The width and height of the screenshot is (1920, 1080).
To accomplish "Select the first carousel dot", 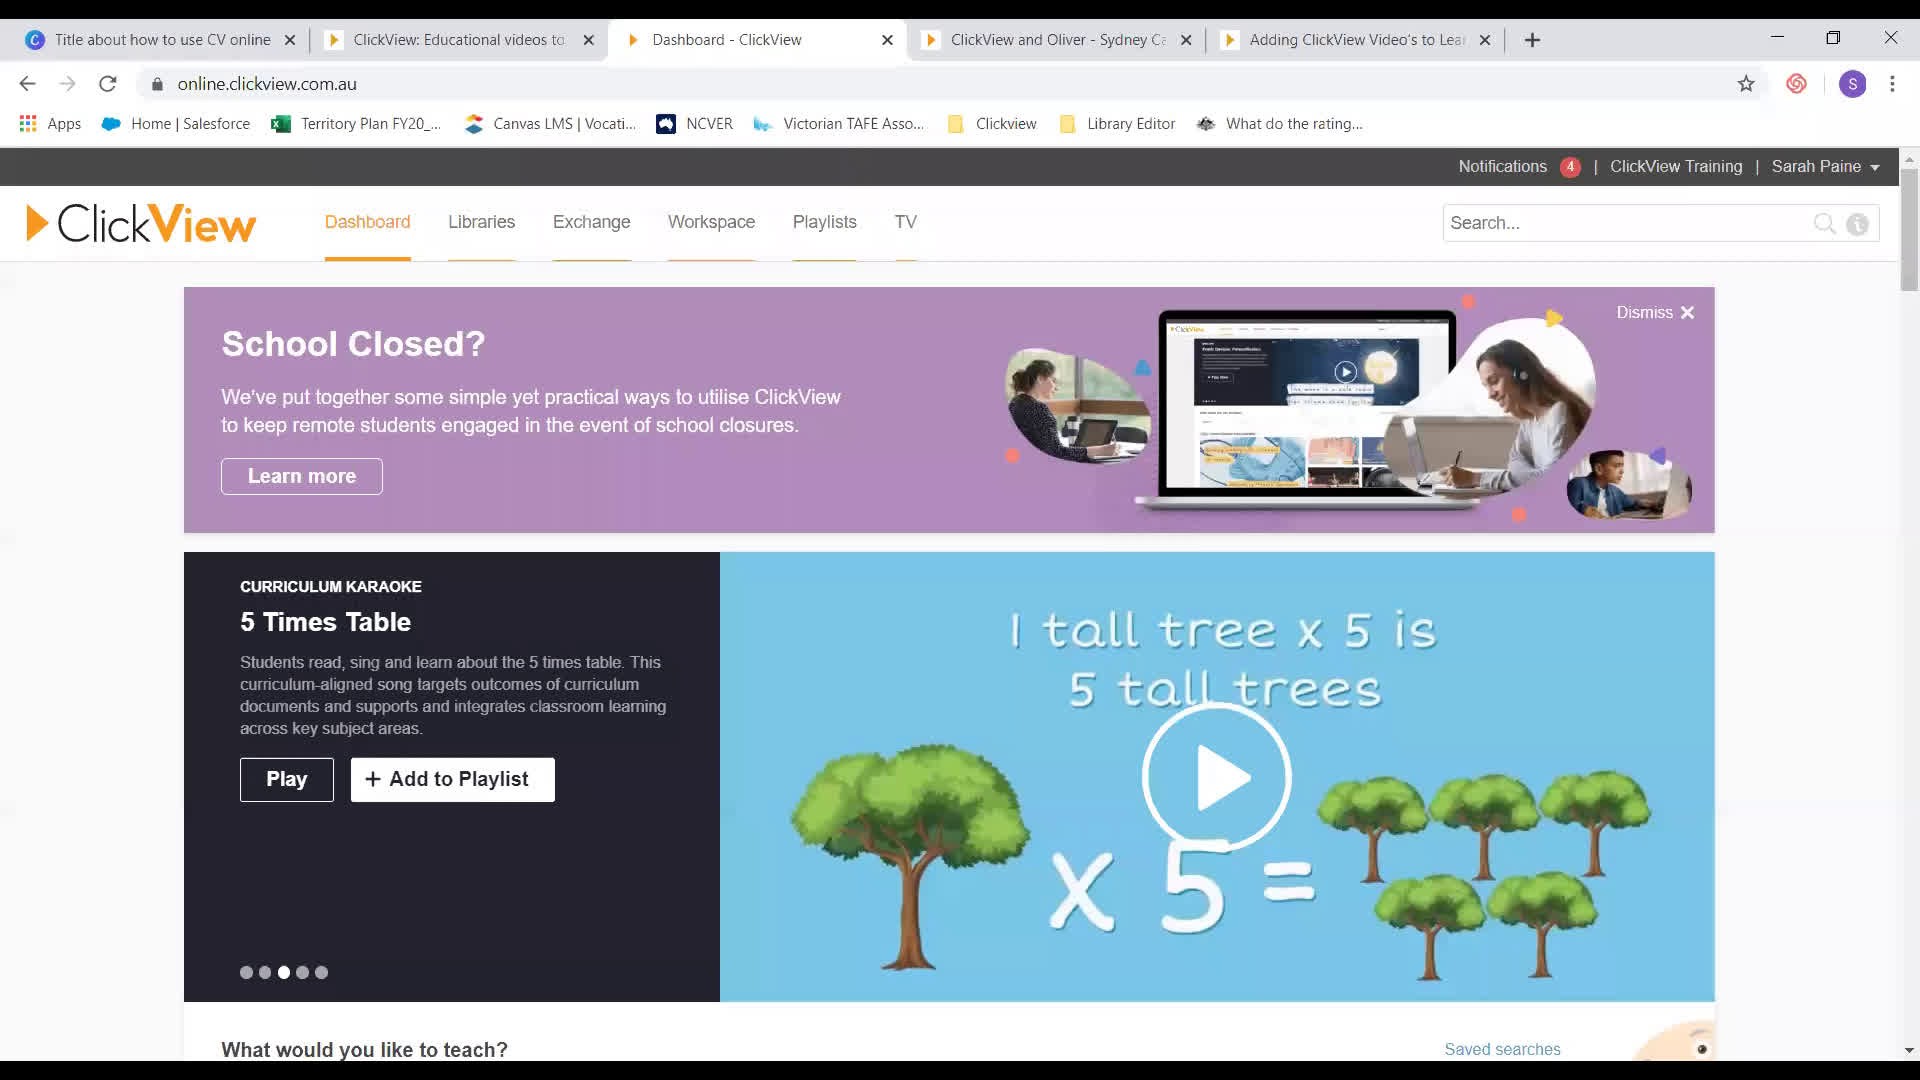I will click(246, 972).
